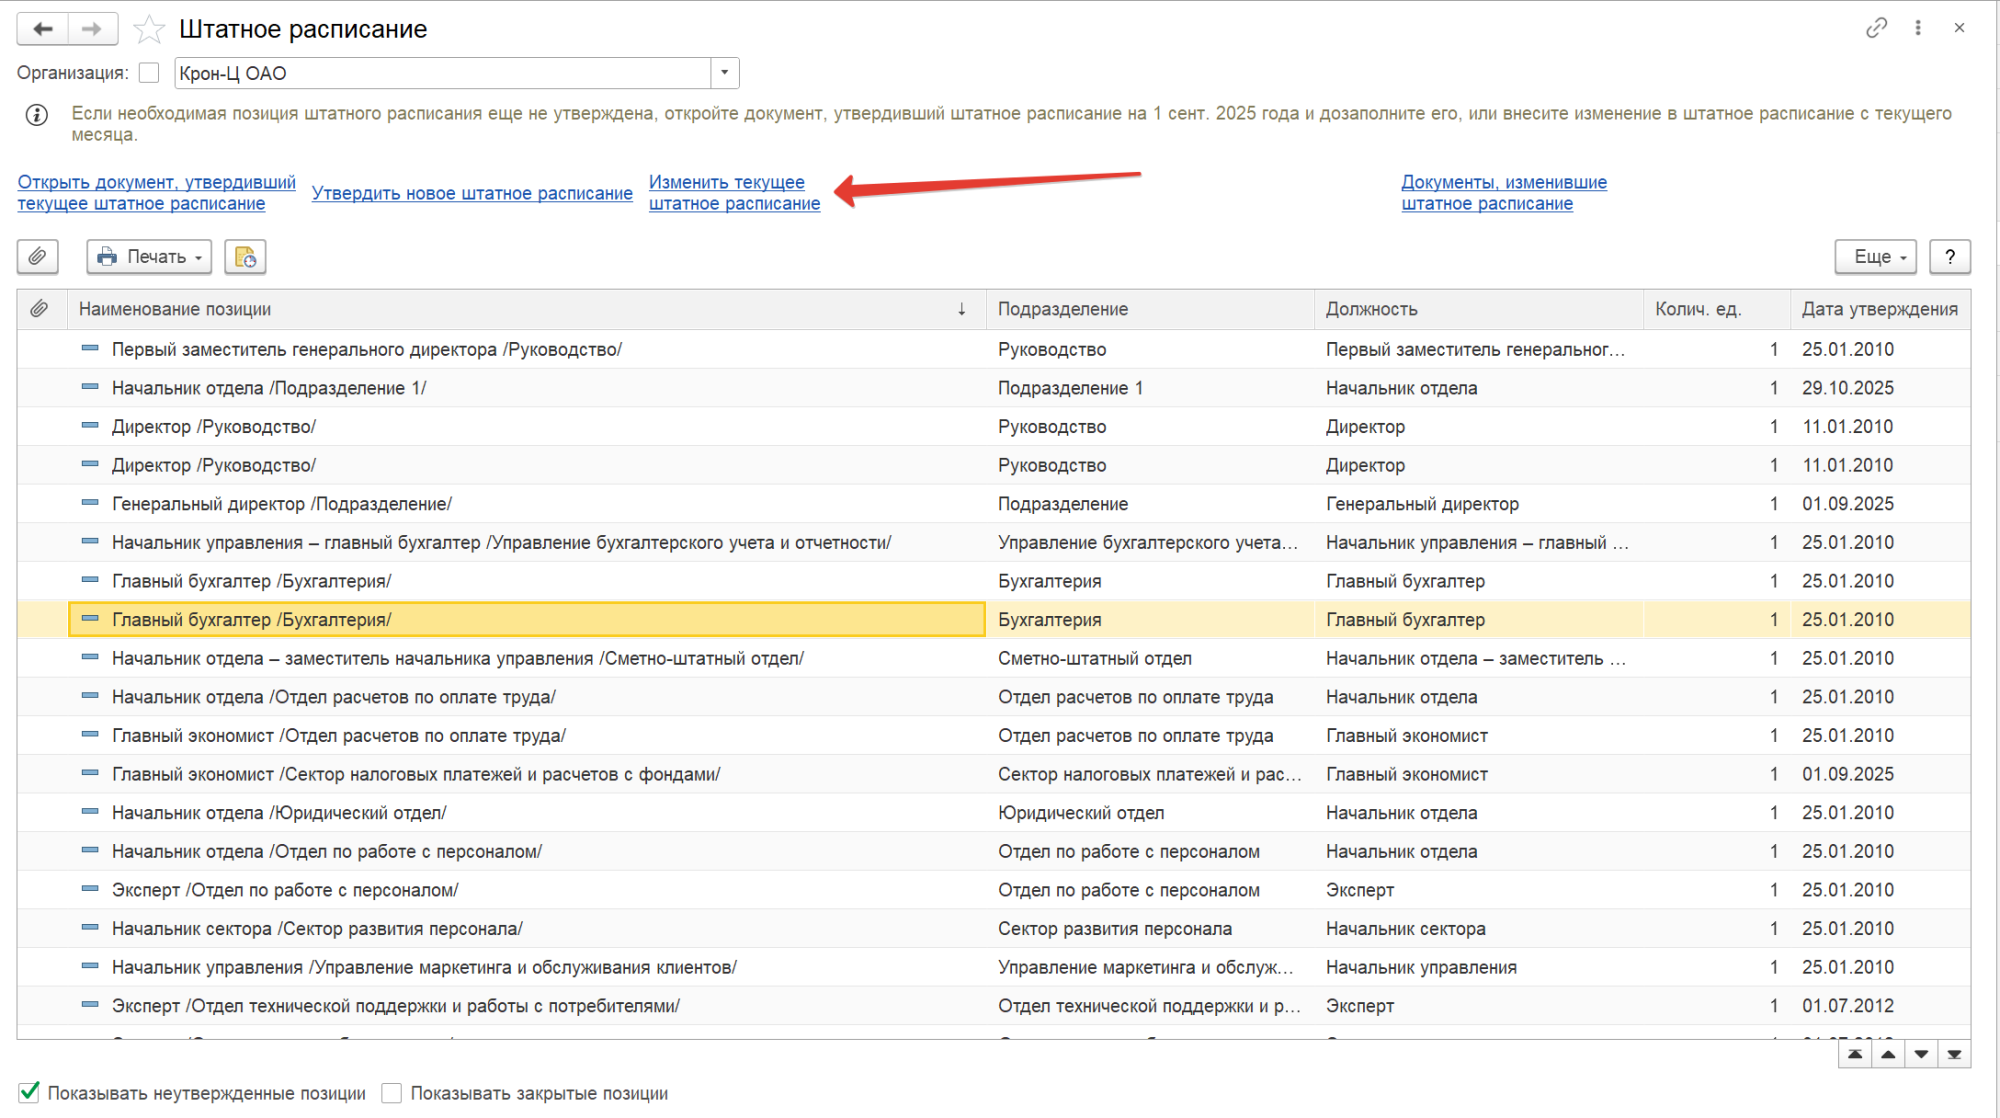Toggle the Организация filter checkbox
Screen dimensions: 2000x1118
(149, 73)
